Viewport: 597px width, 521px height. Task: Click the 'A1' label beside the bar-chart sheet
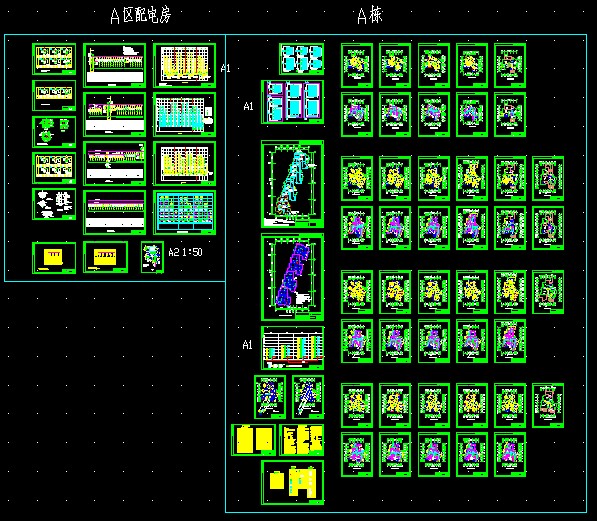click(x=247, y=345)
